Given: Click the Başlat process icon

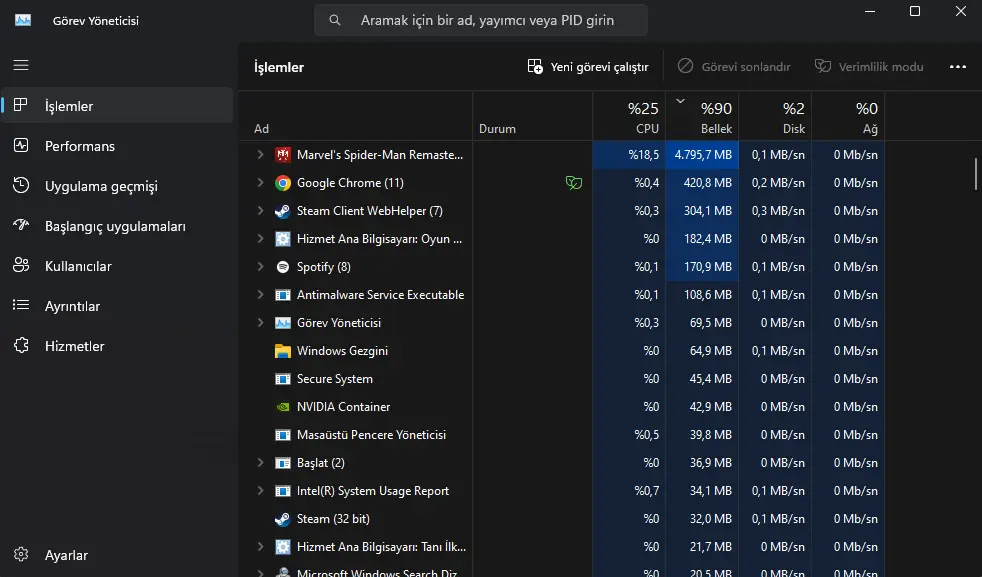Looking at the screenshot, I should pyautogui.click(x=283, y=463).
